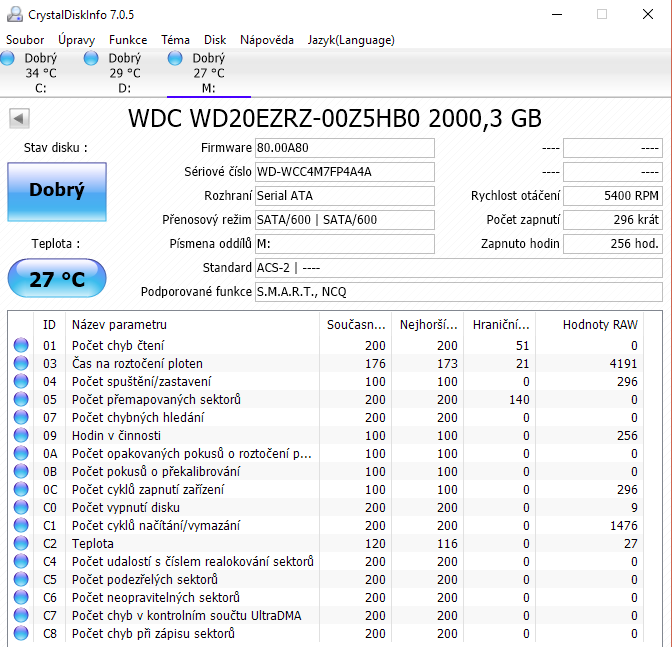Click the ID column header
Screen dimensions: 672x647
pos(49,324)
